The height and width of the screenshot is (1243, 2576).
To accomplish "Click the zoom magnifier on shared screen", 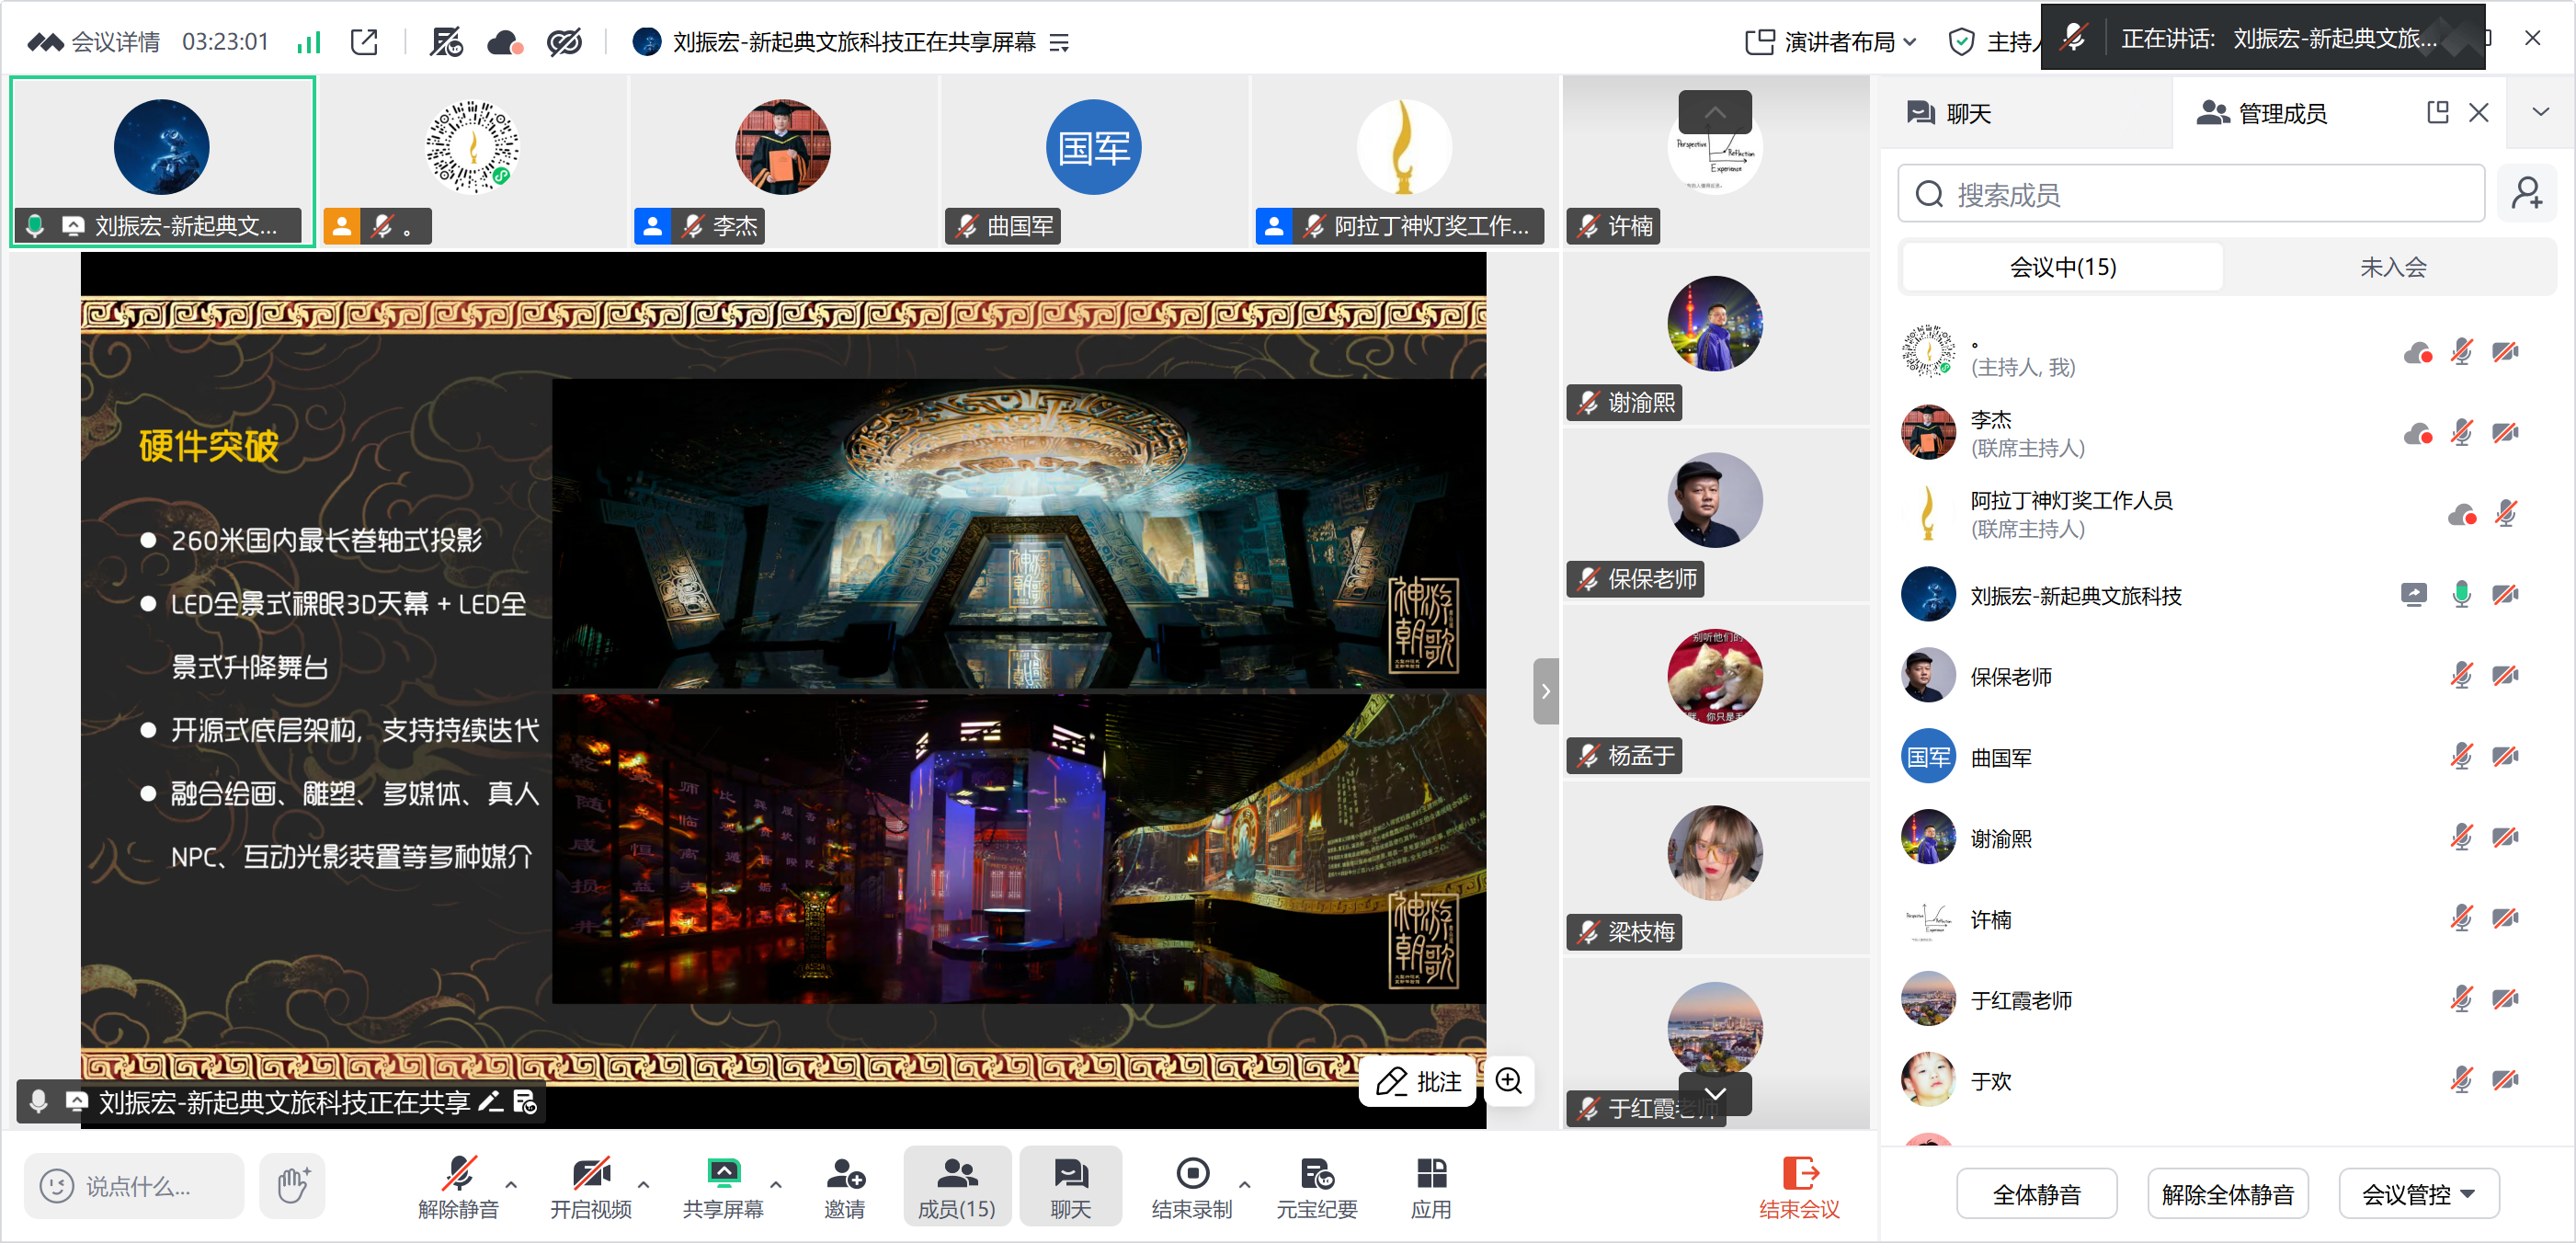I will coord(1508,1080).
